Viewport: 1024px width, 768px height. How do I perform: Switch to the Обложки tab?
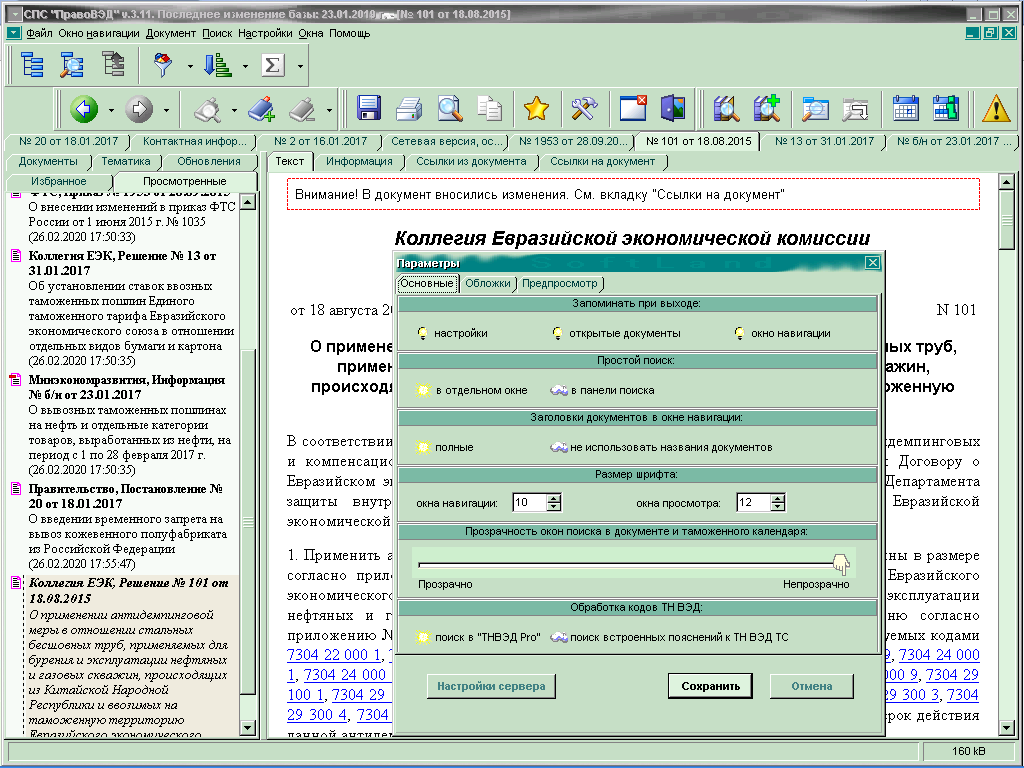click(x=488, y=283)
